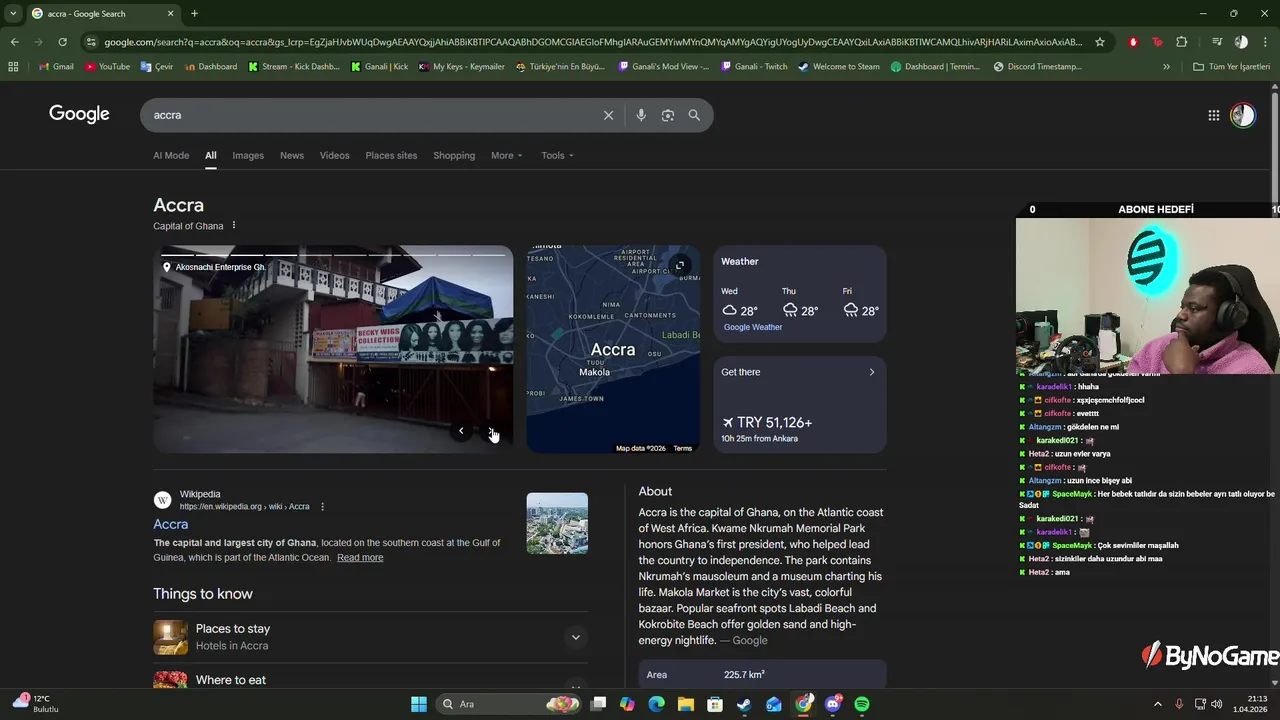Open Google Lens image search icon
This screenshot has height=720, width=1280.
668,115
